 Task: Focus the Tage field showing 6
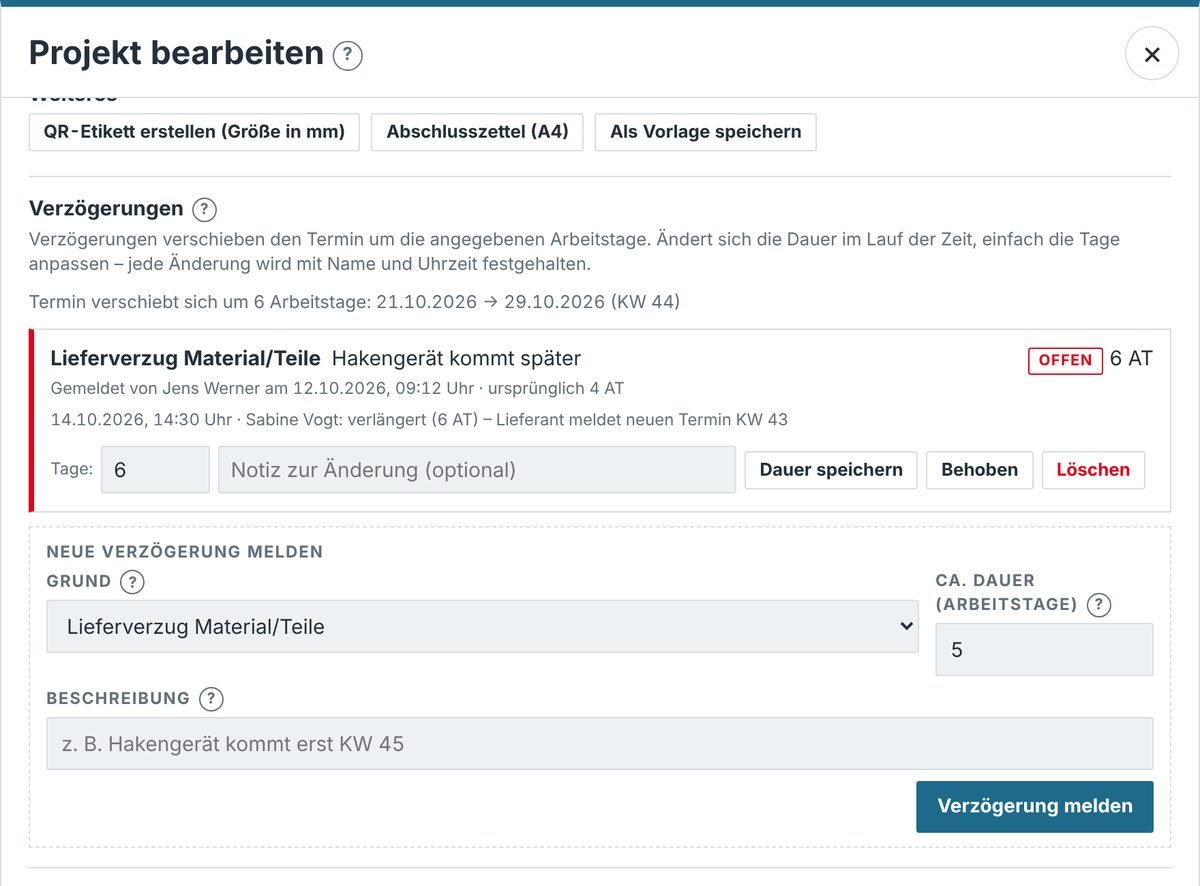[x=155, y=470]
